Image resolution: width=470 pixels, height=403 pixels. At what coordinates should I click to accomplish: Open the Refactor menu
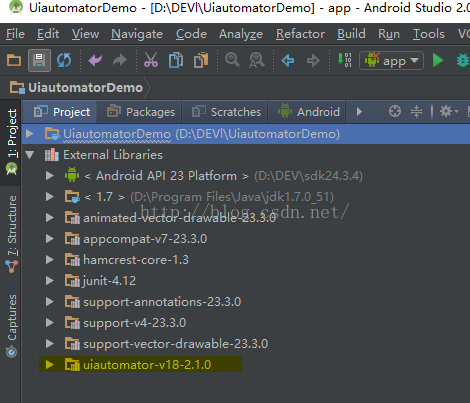coord(300,34)
